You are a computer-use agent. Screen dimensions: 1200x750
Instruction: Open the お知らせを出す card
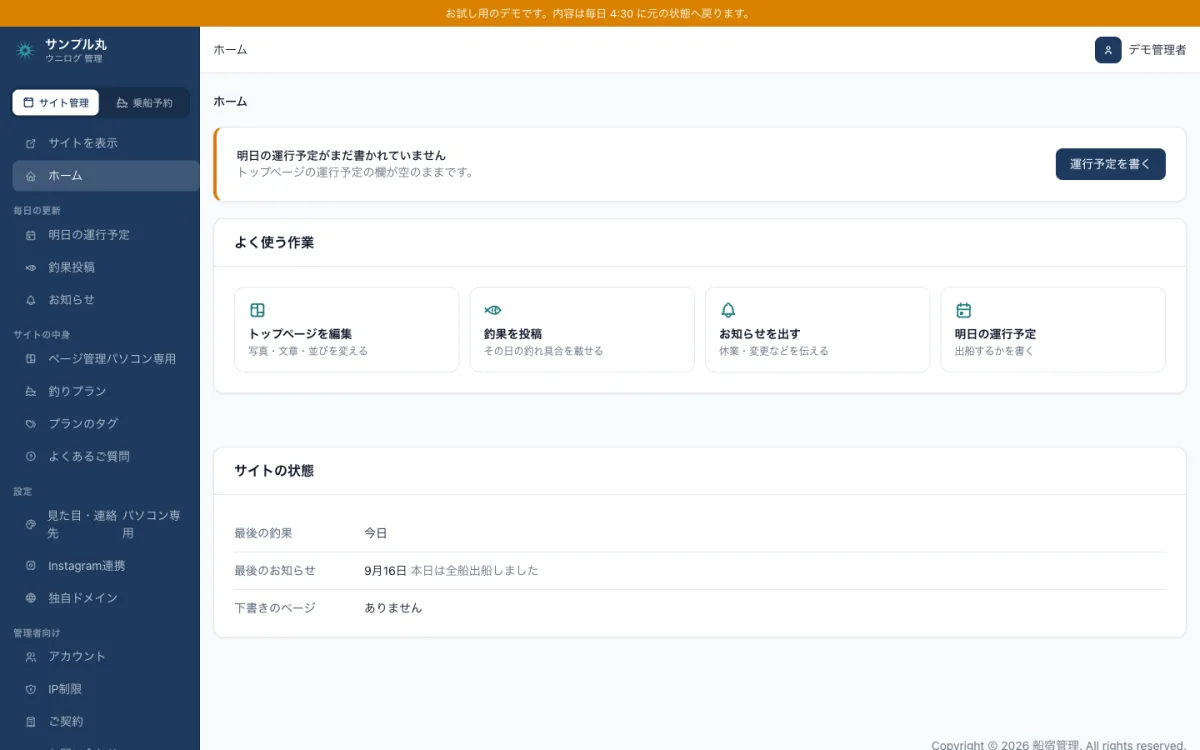(817, 330)
